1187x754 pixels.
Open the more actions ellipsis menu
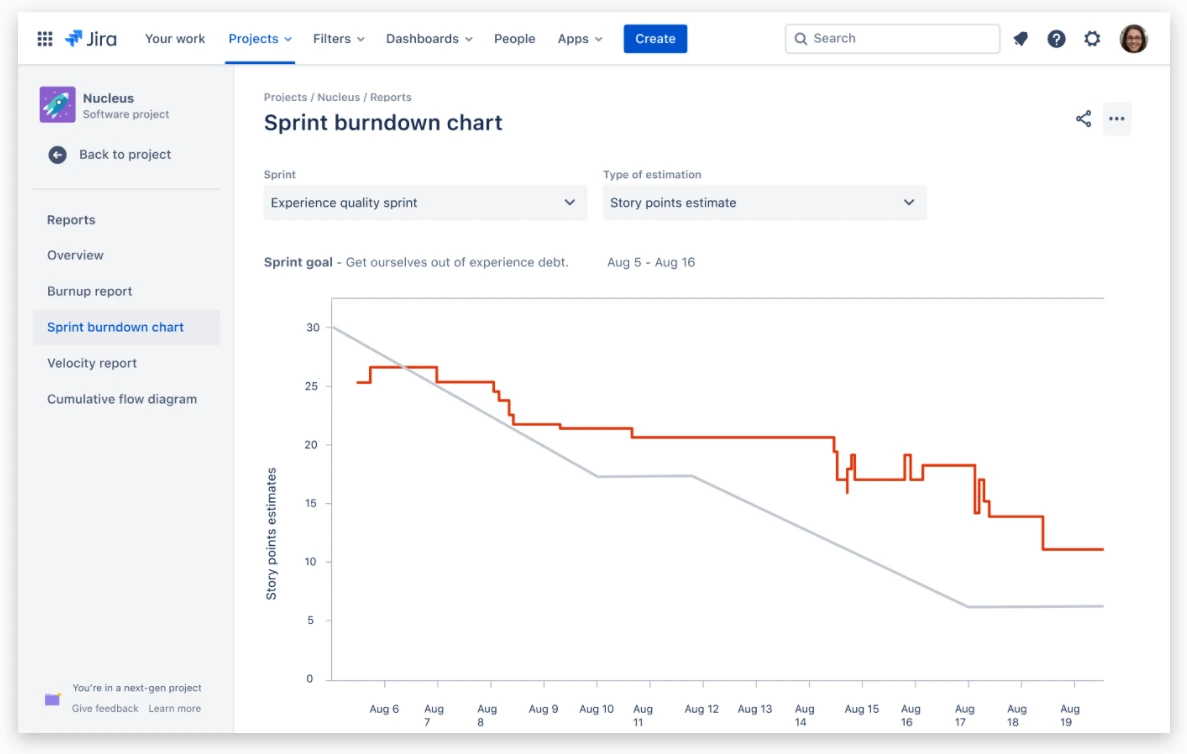[1117, 119]
